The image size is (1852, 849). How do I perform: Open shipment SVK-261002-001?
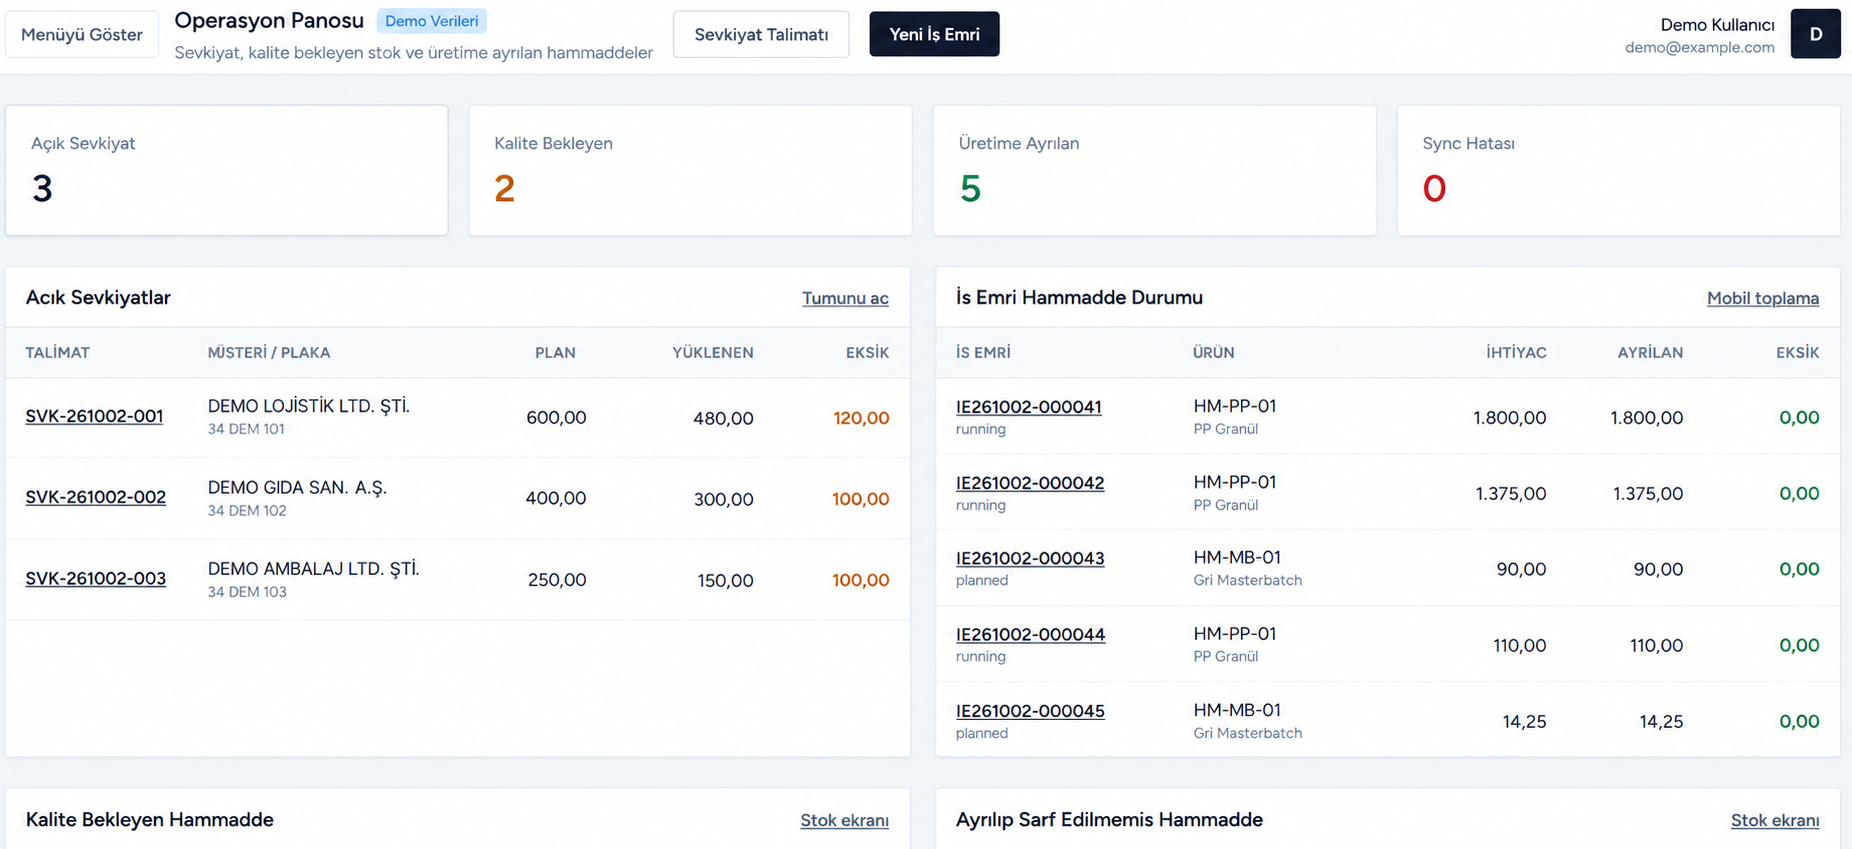coord(94,416)
